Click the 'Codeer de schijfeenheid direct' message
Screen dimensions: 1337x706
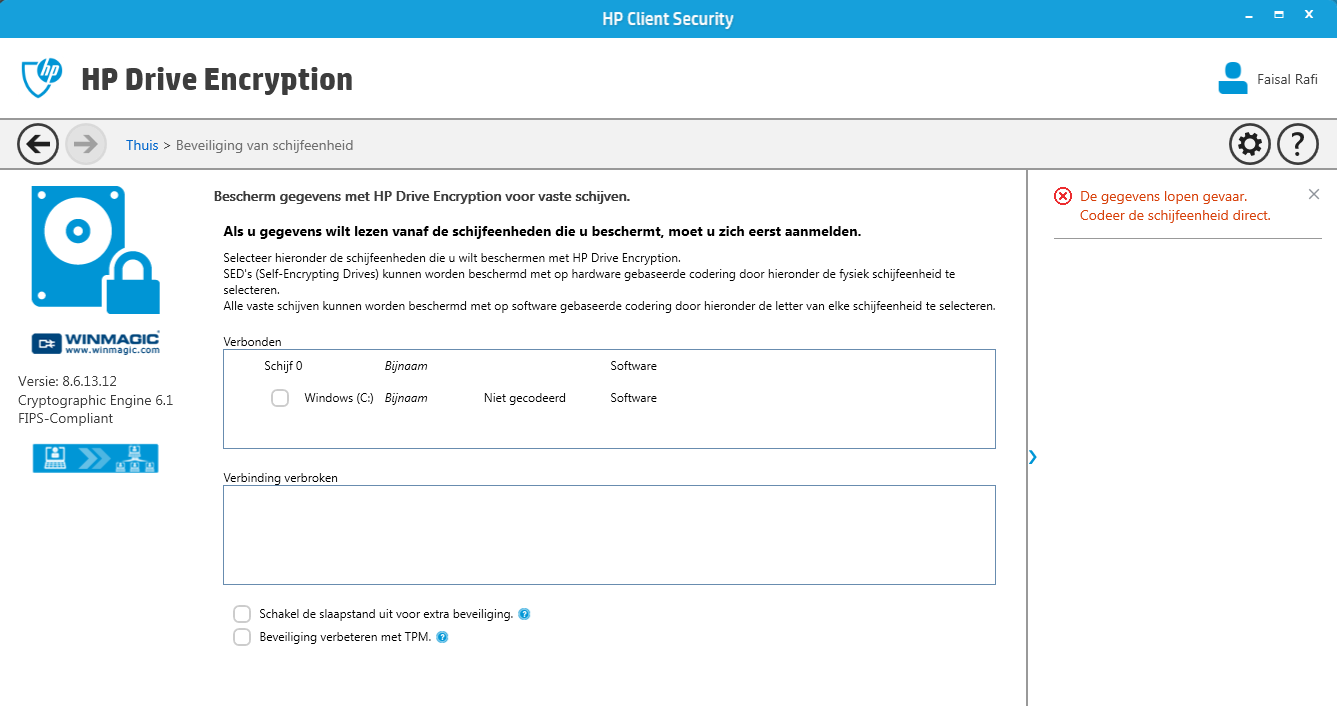pyautogui.click(x=1175, y=215)
